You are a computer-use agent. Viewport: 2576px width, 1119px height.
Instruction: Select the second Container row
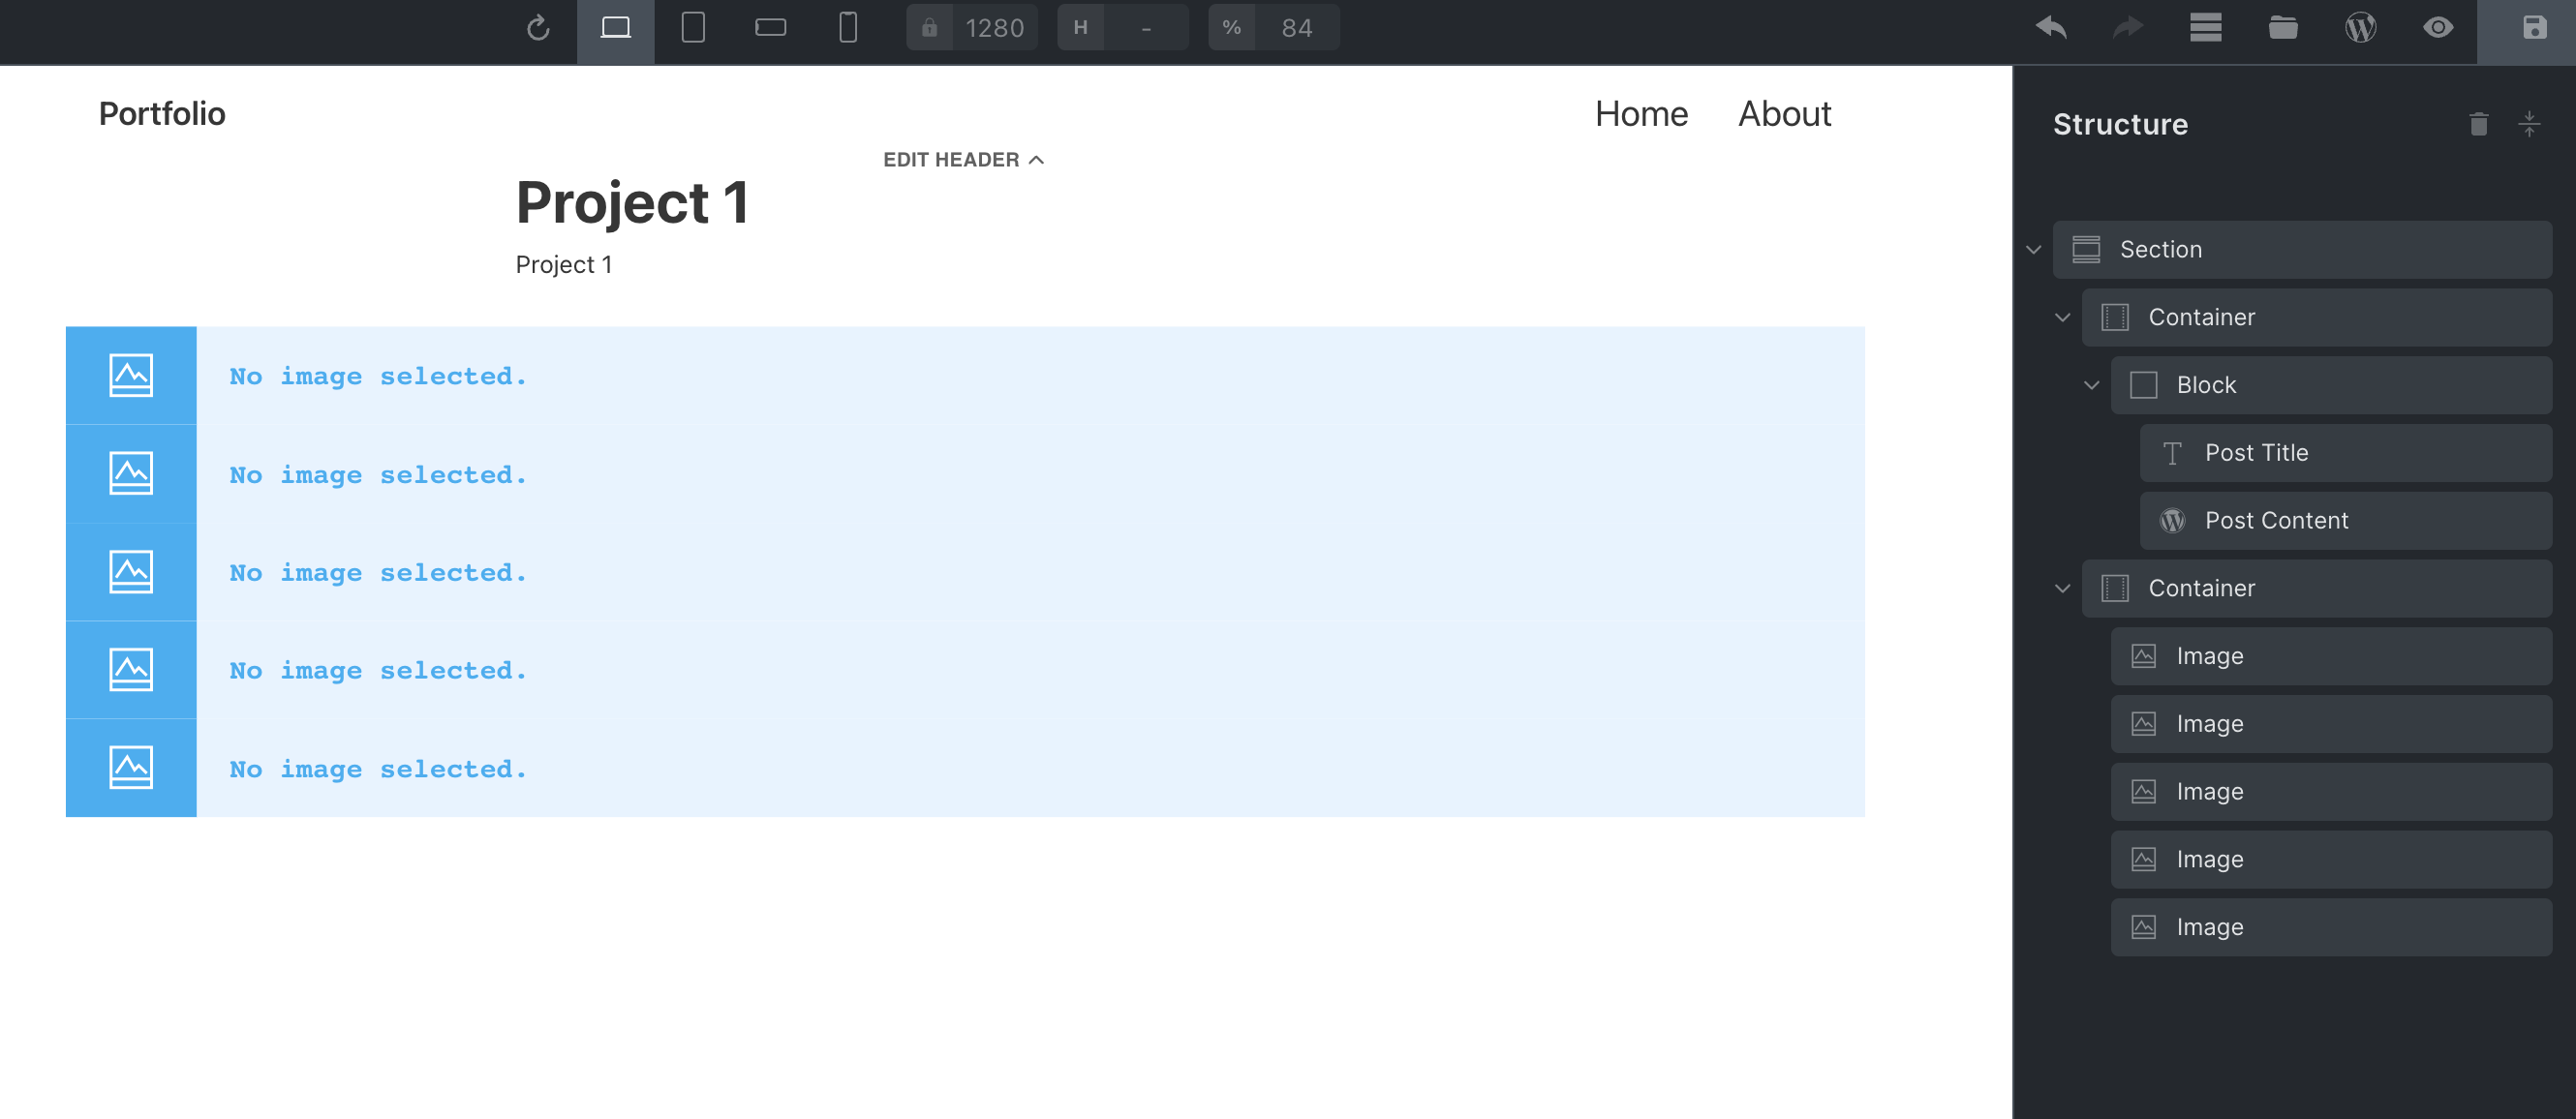[2316, 589]
